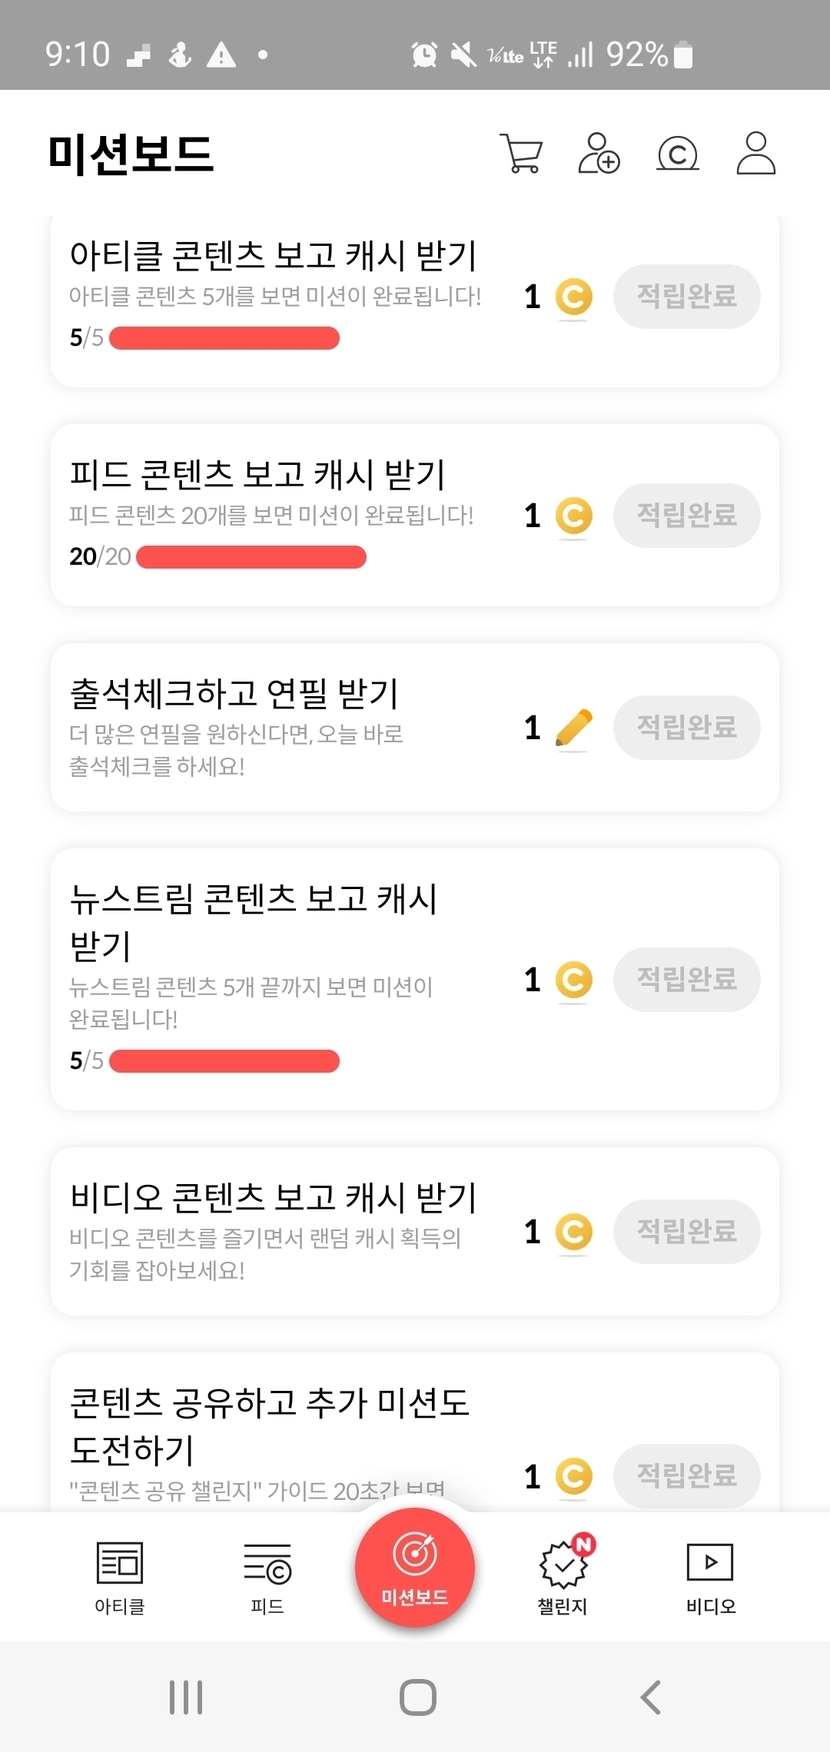Viewport: 830px width, 1752px height.
Task: Tap 적립완료 button for 출석체크 mission
Action: pyautogui.click(x=686, y=728)
